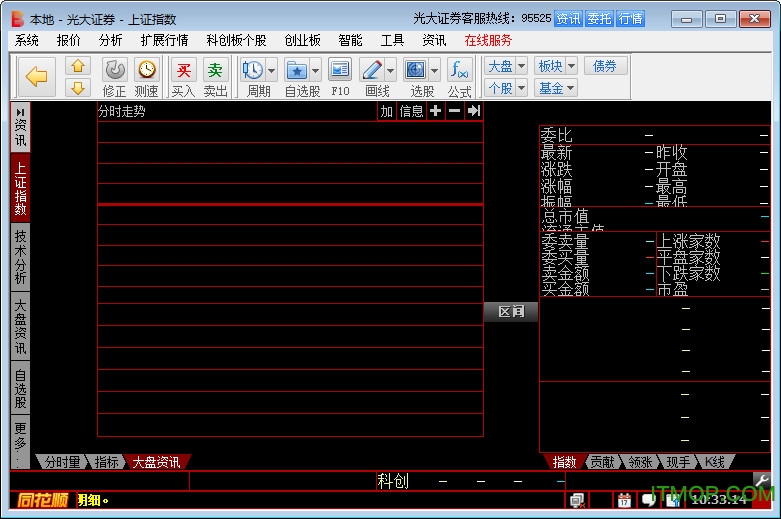Open the 基金 fund dropdown
The height and width of the screenshot is (519, 781).
click(556, 88)
